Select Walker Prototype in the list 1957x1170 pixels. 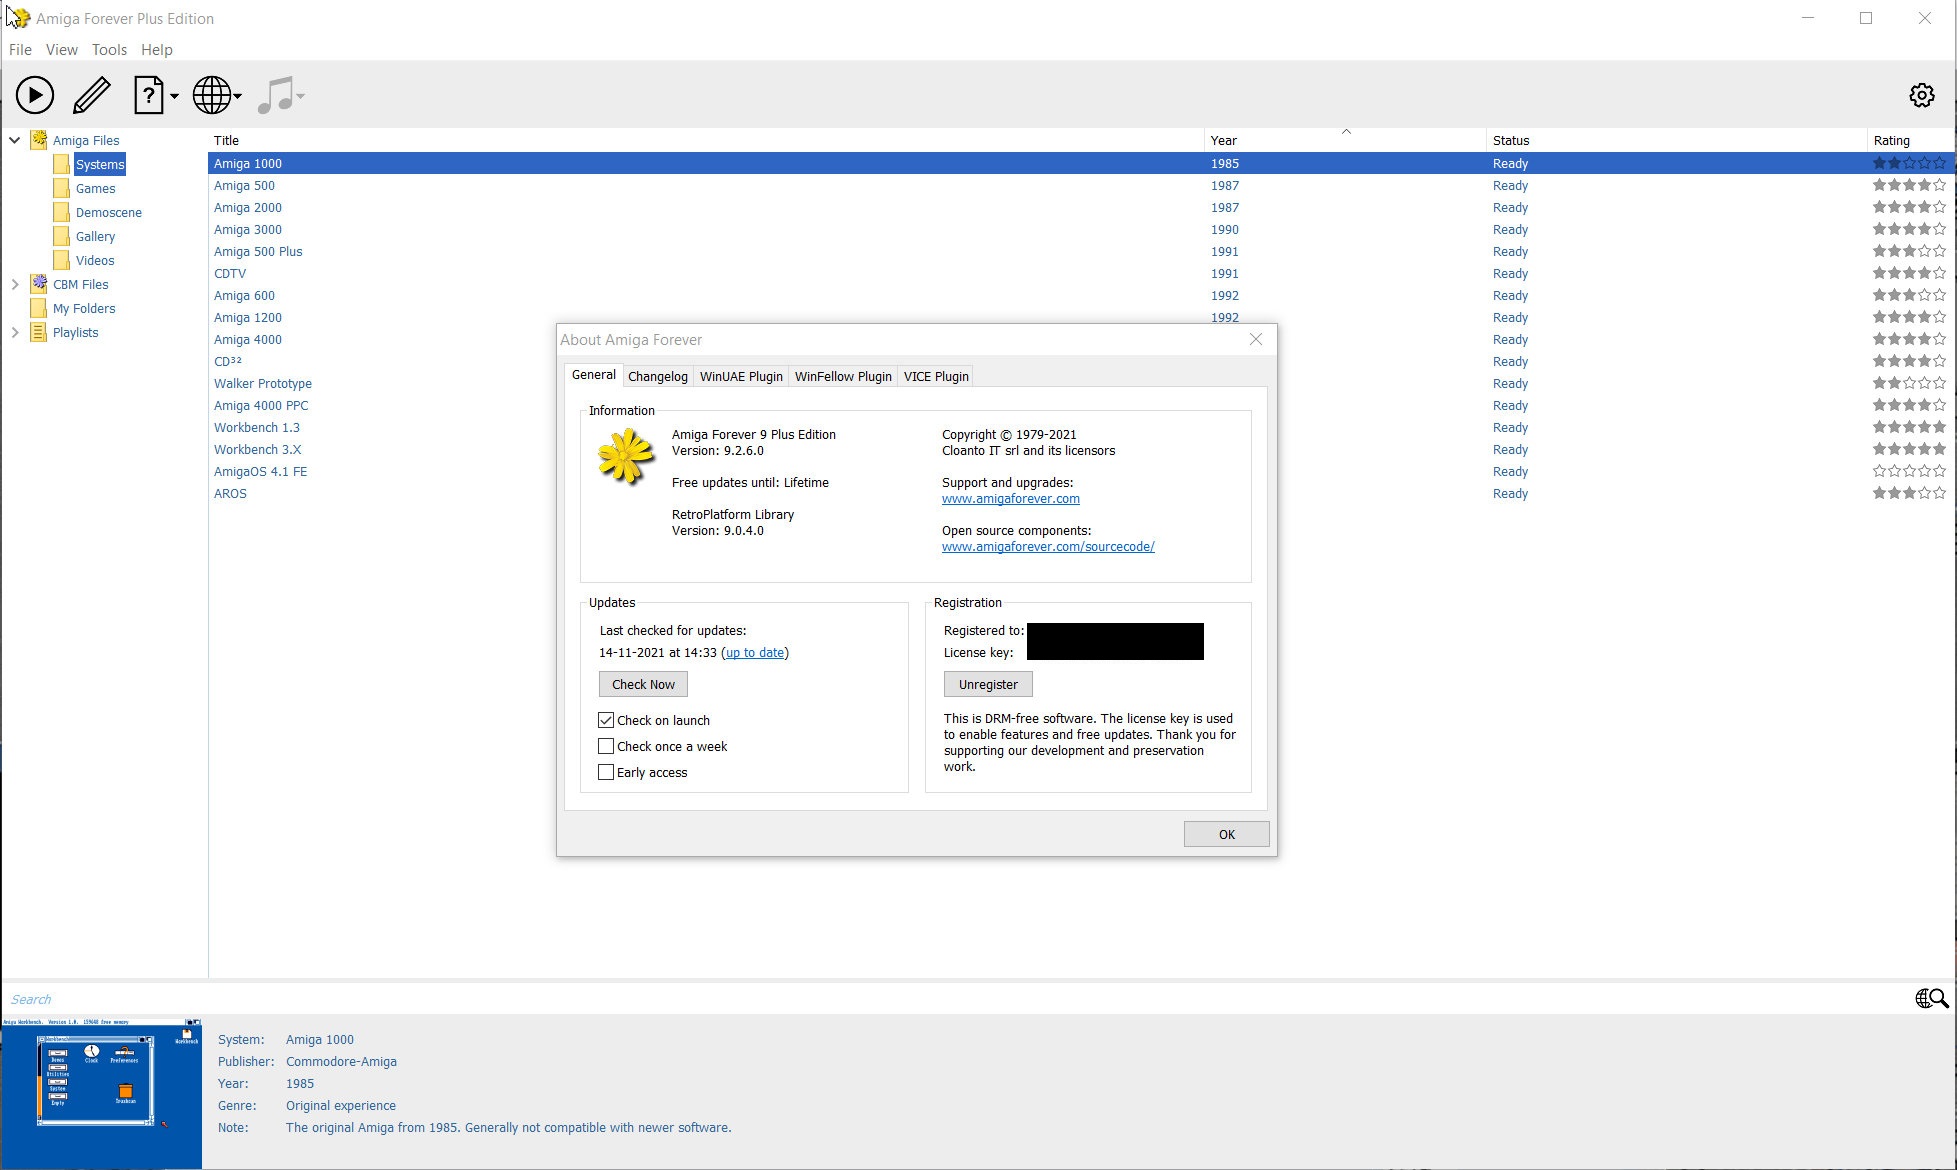(x=263, y=383)
